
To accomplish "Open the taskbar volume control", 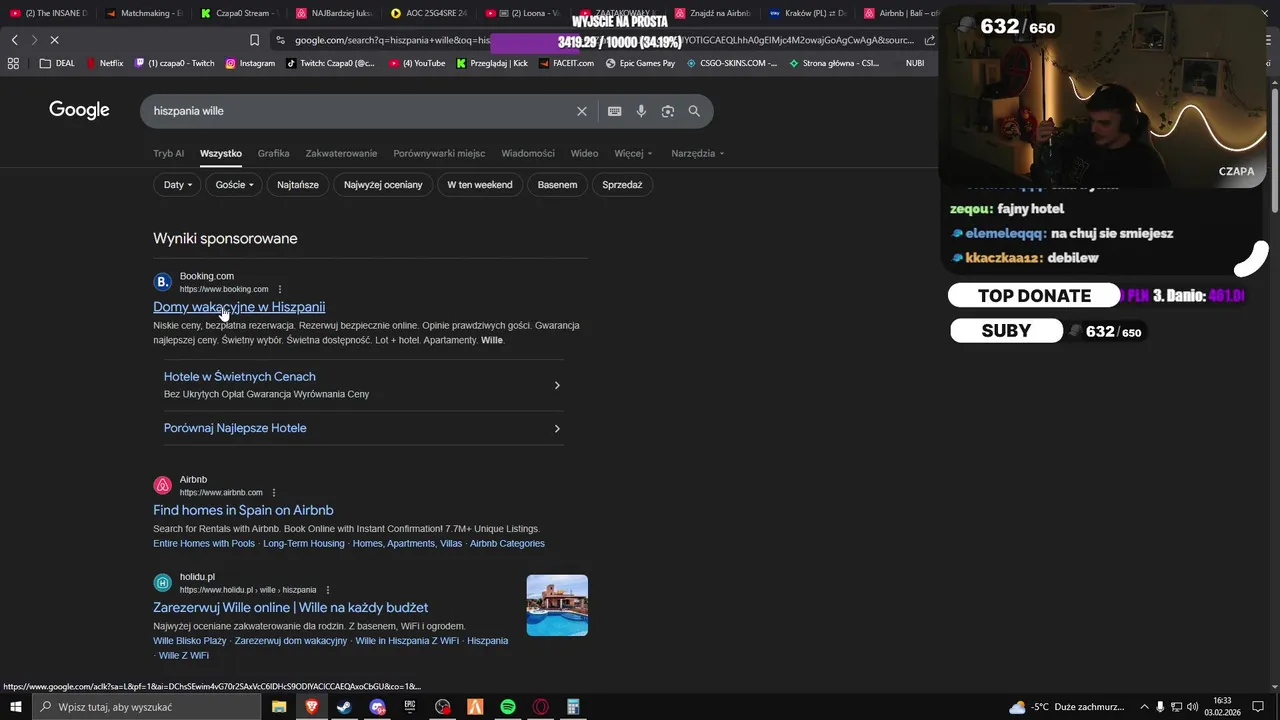I will [x=1192, y=707].
